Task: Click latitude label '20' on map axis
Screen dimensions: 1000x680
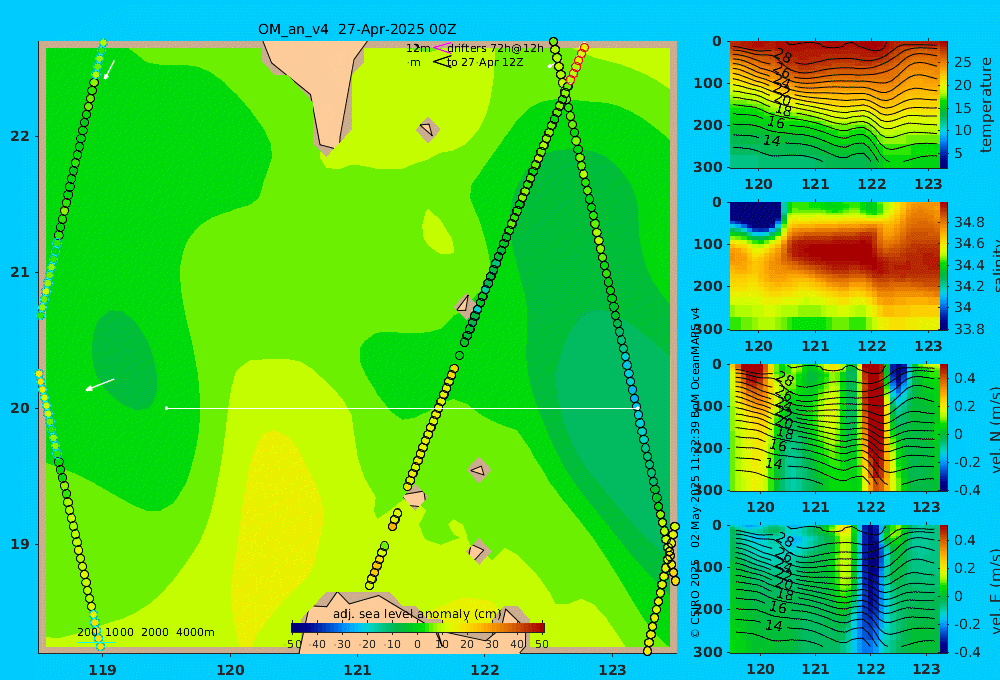Action: 20,408
